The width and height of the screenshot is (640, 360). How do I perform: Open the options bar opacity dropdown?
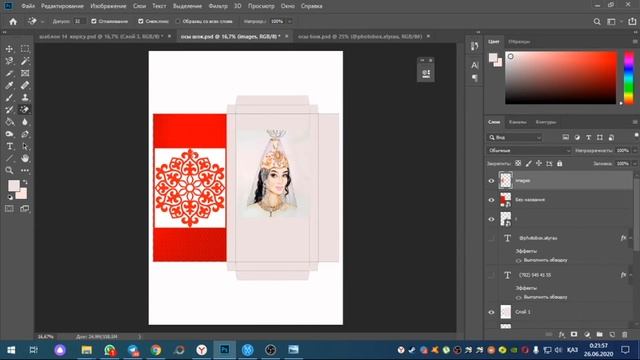tap(290, 21)
